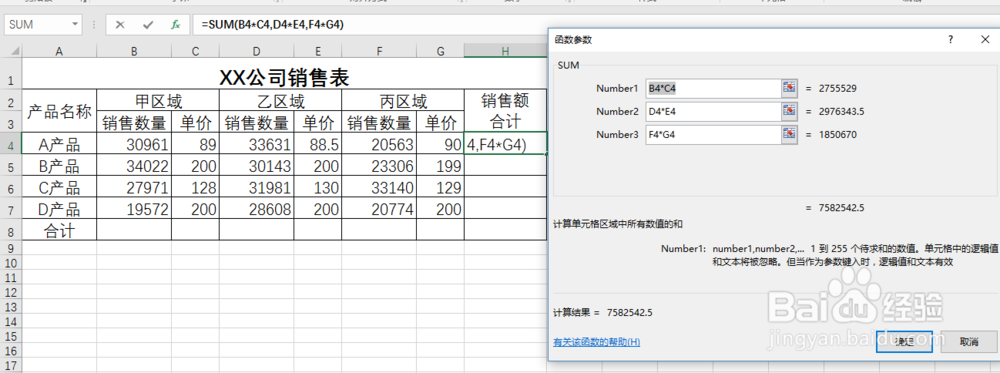Click the Number3 input field with F4*G4
The image size is (1000, 373).
(714, 135)
